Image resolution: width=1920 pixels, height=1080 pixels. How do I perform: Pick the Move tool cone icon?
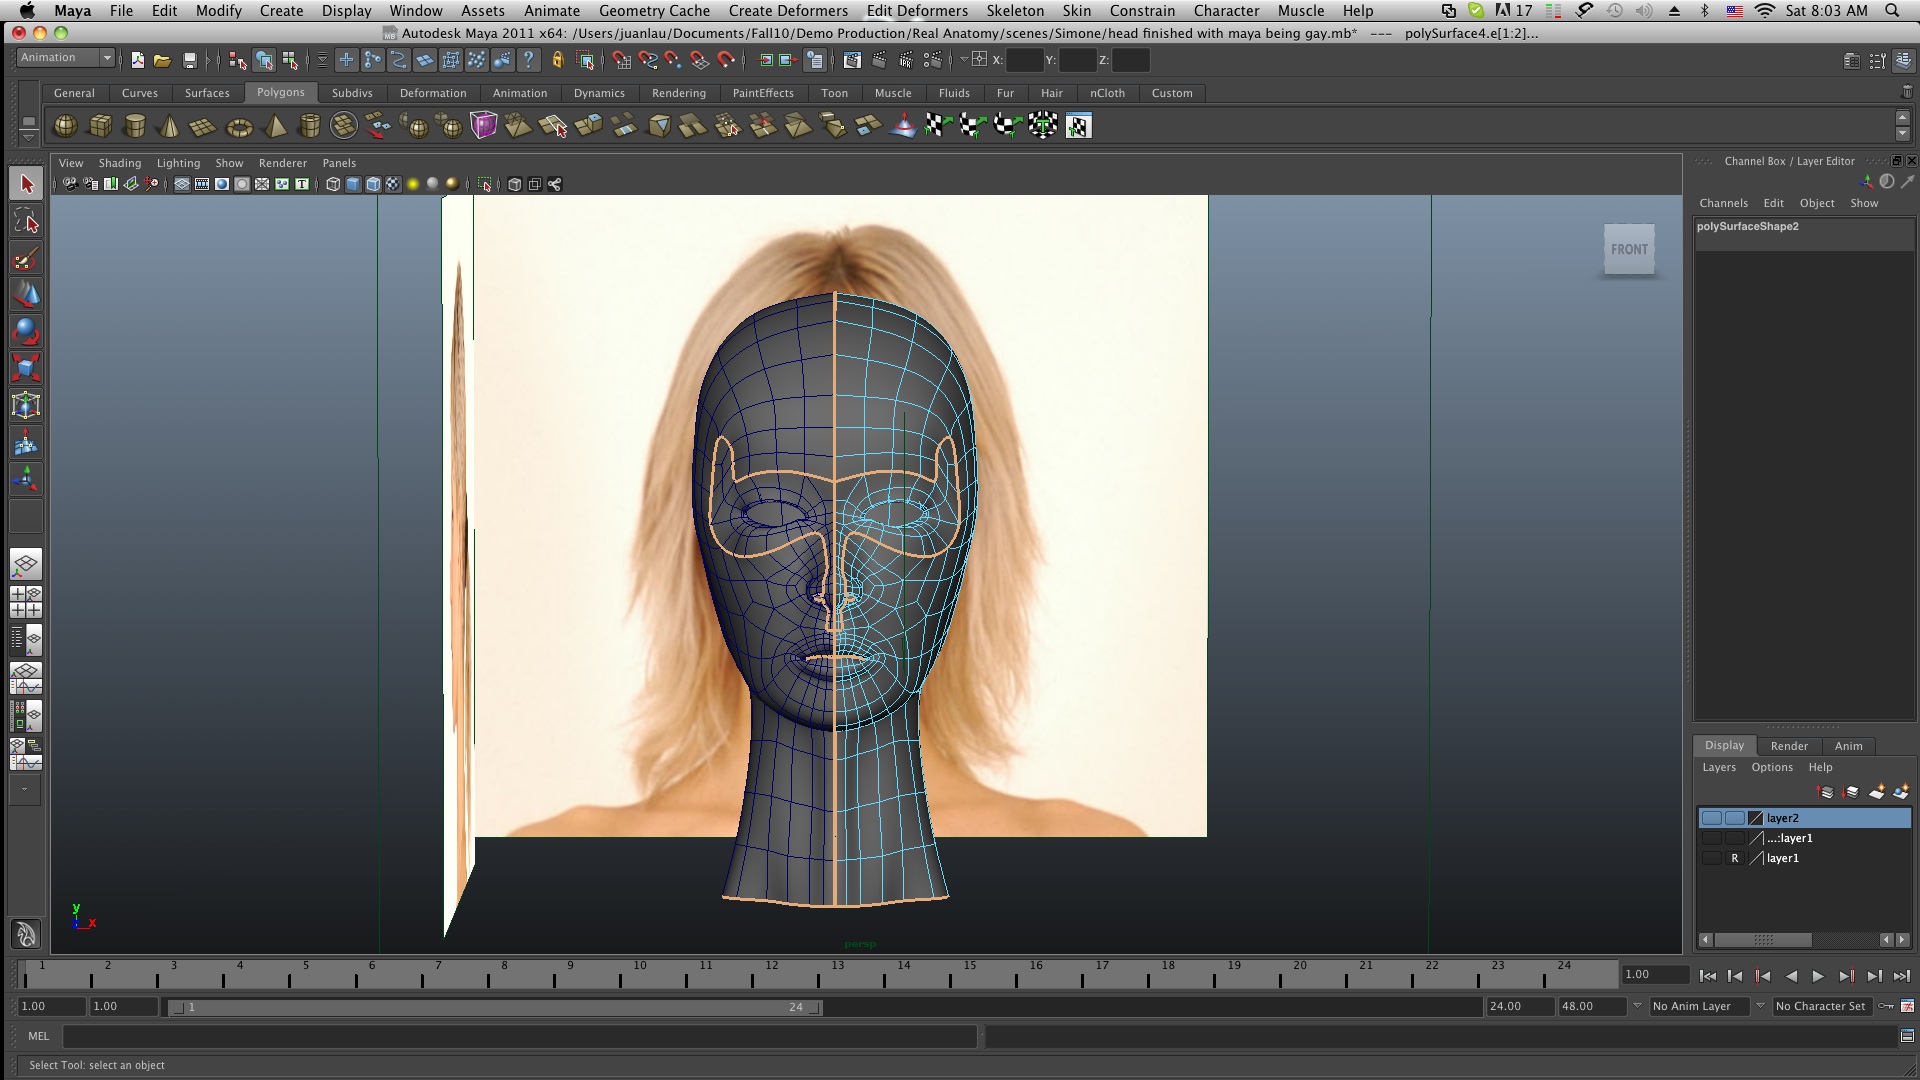pyautogui.click(x=26, y=295)
